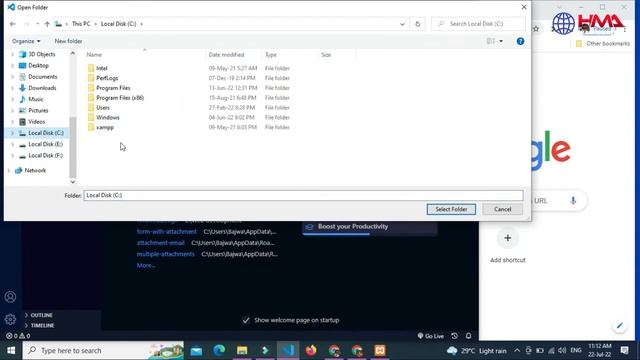Open VS Code notifications bell
Image resolution: width=640 pixels, height=360 pixels.
469,336
